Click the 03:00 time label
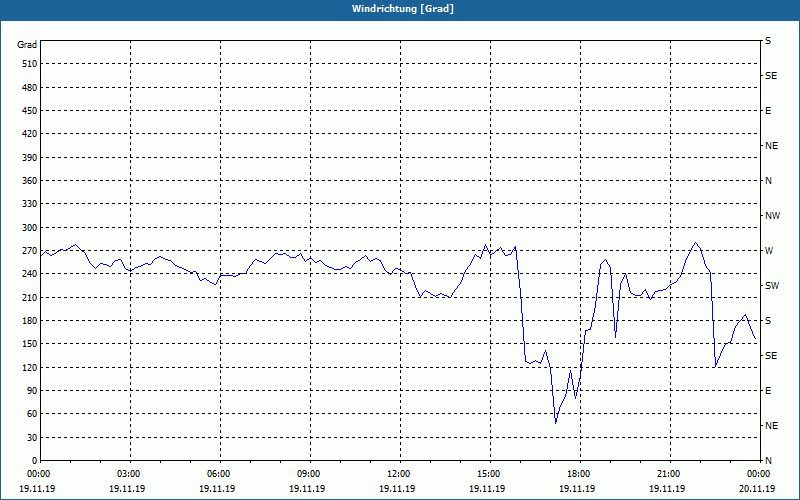The image size is (800, 500). [131, 474]
